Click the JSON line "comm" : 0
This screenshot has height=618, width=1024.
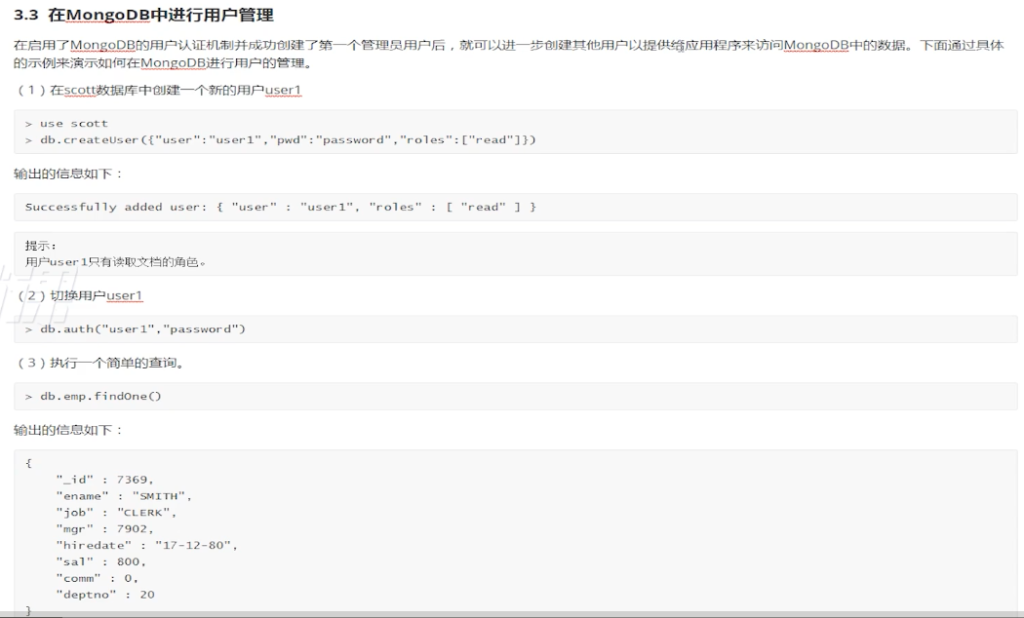click(97, 578)
